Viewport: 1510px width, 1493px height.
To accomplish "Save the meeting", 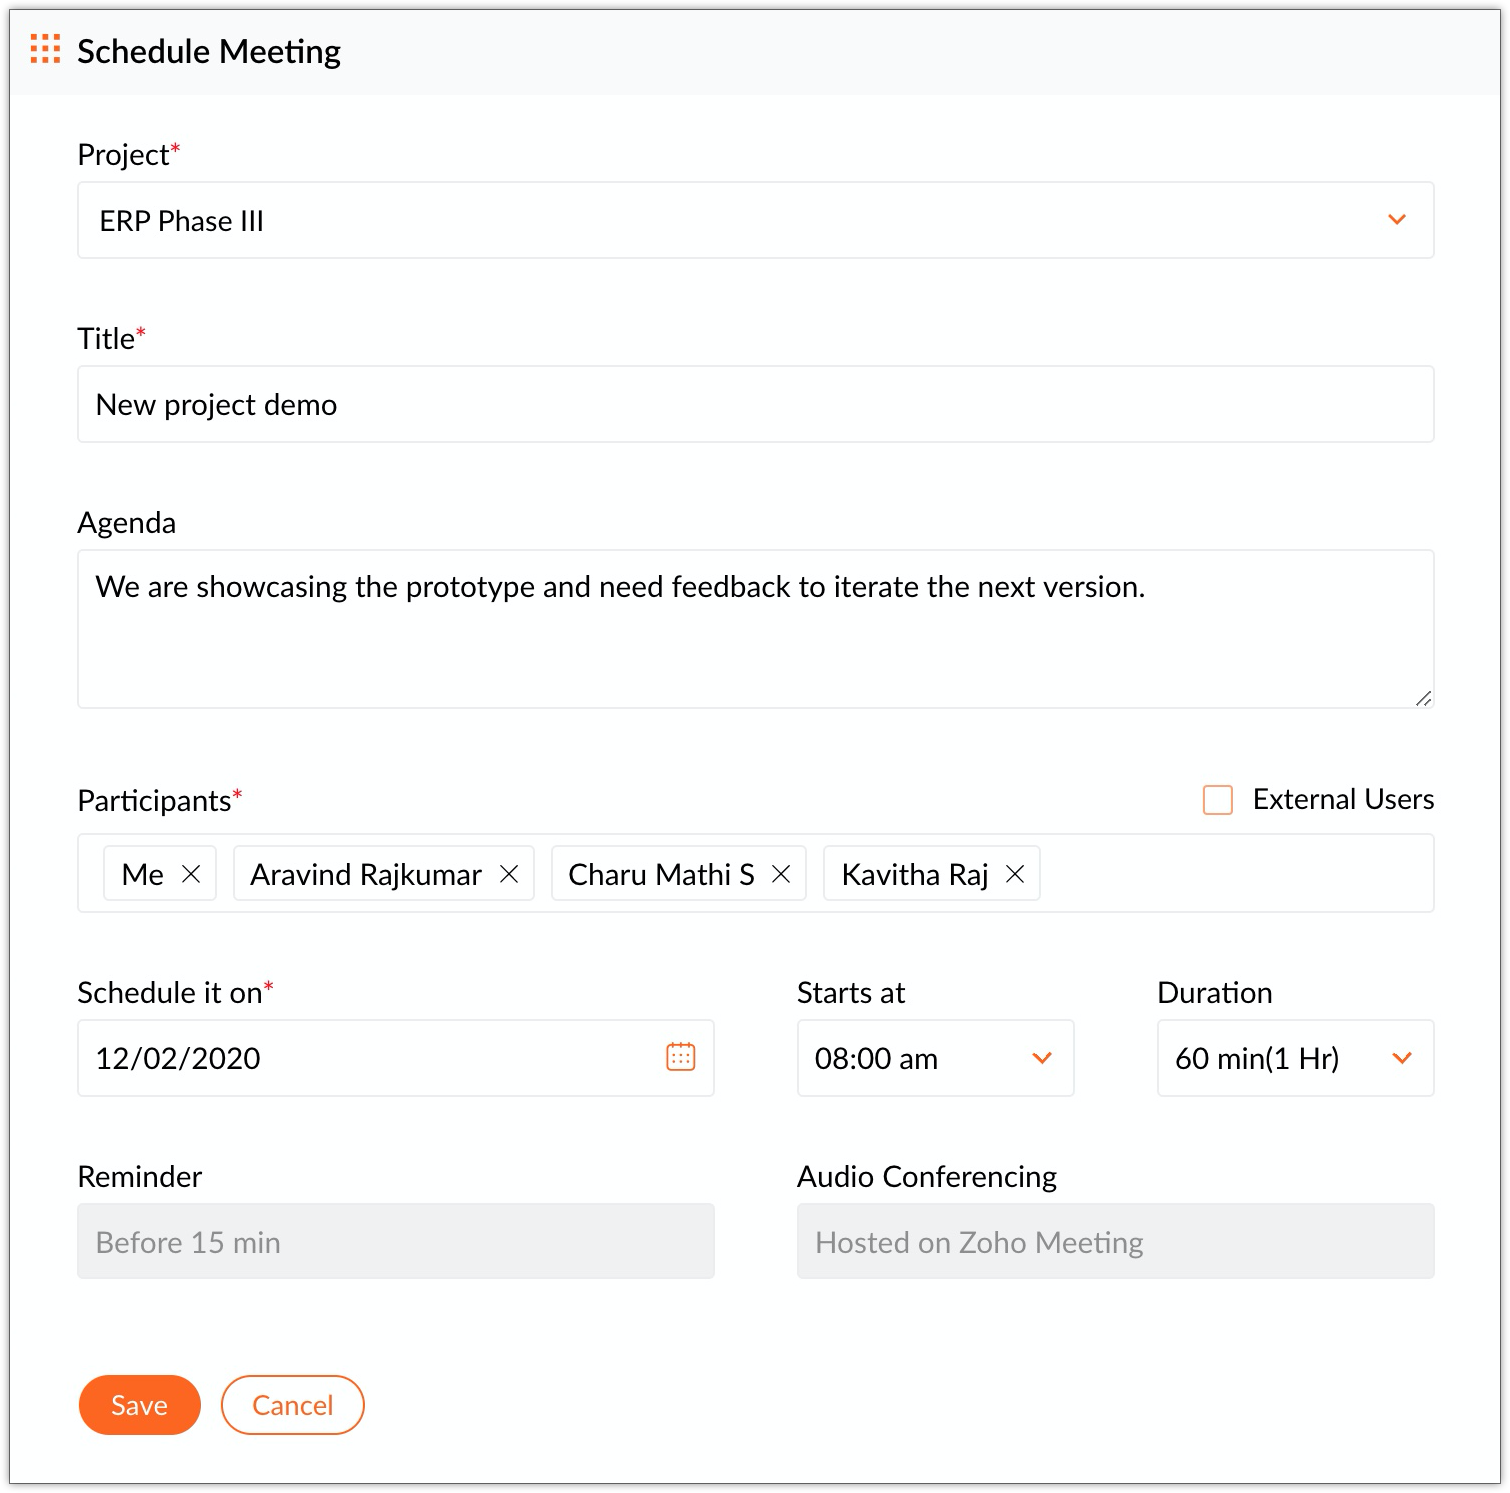I will coord(139,1405).
